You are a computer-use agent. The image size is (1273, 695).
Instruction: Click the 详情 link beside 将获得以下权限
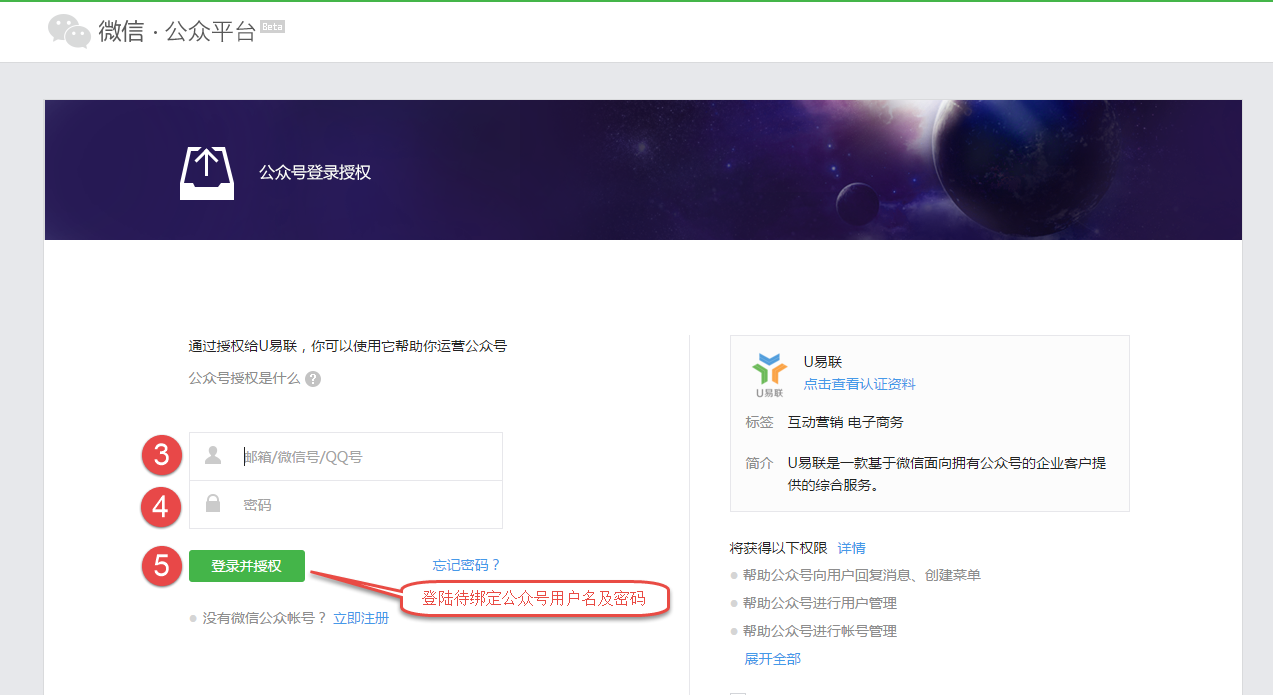pos(852,548)
